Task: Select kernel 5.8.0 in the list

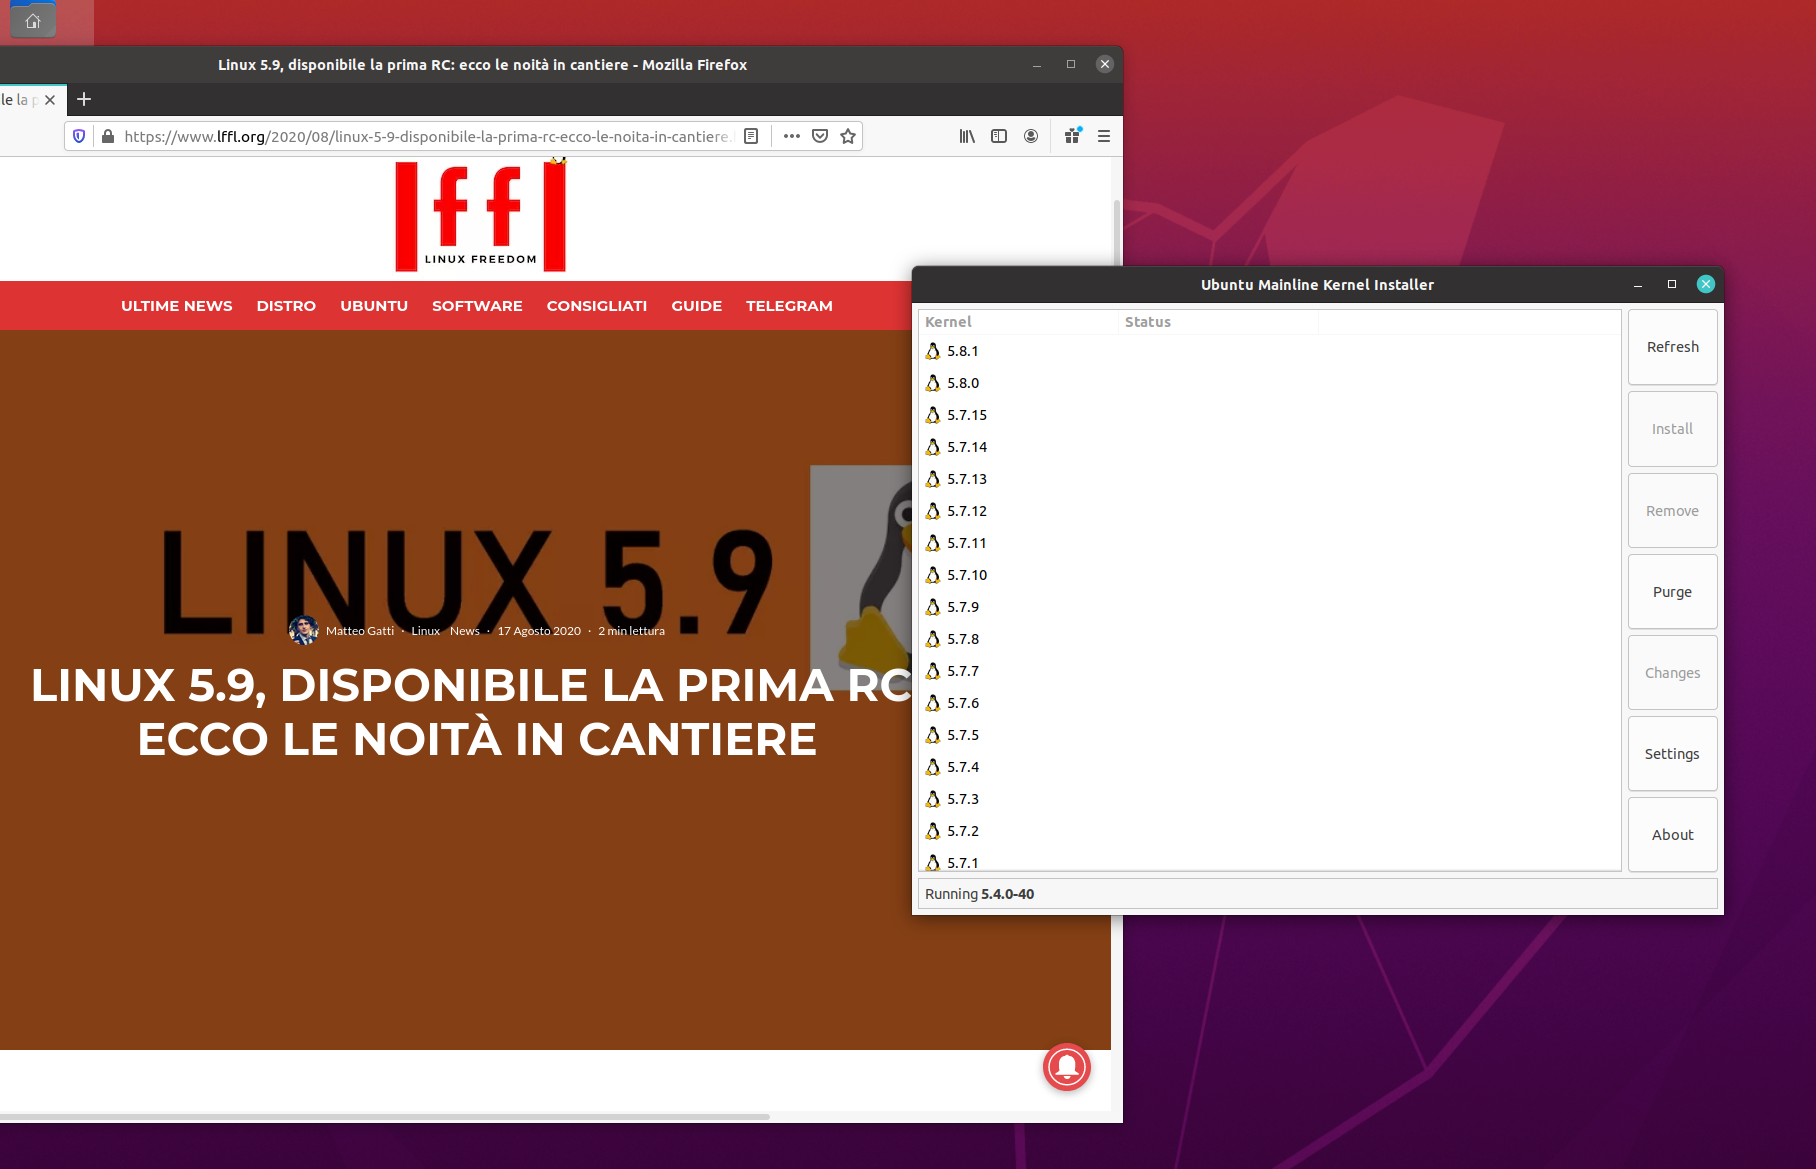Action: tap(1269, 383)
